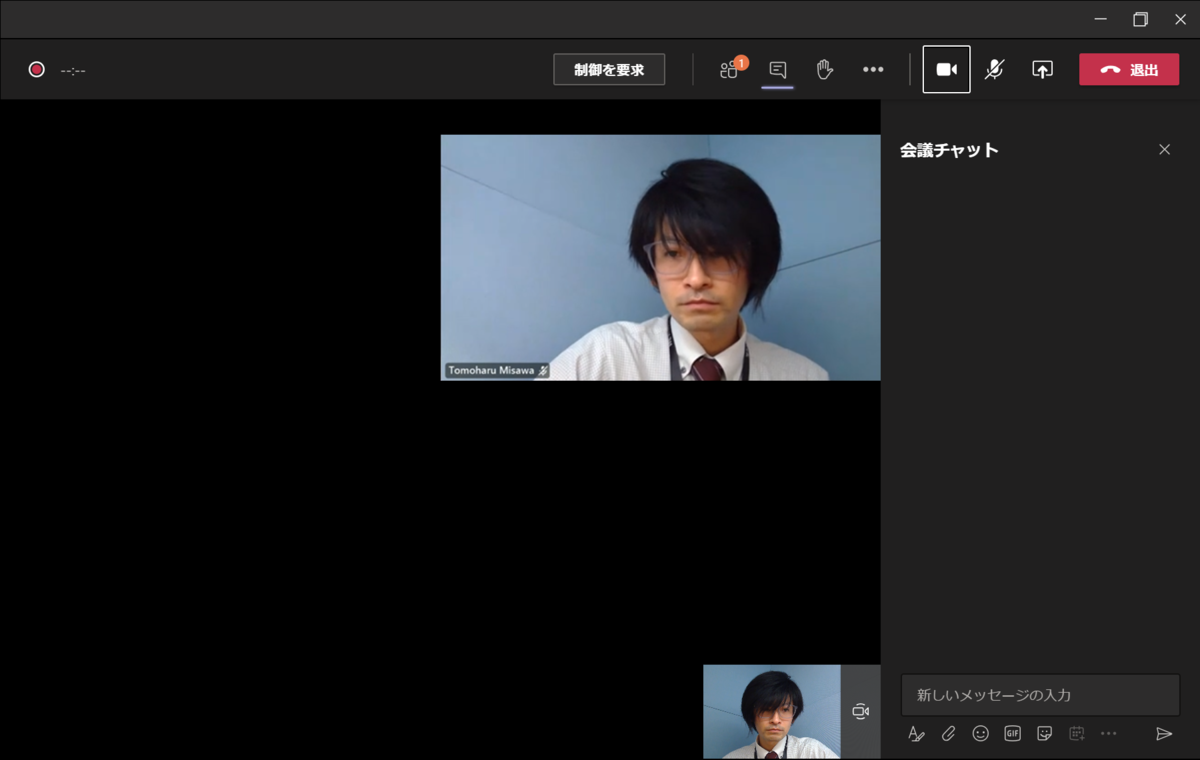Send the chat message

point(1163,733)
